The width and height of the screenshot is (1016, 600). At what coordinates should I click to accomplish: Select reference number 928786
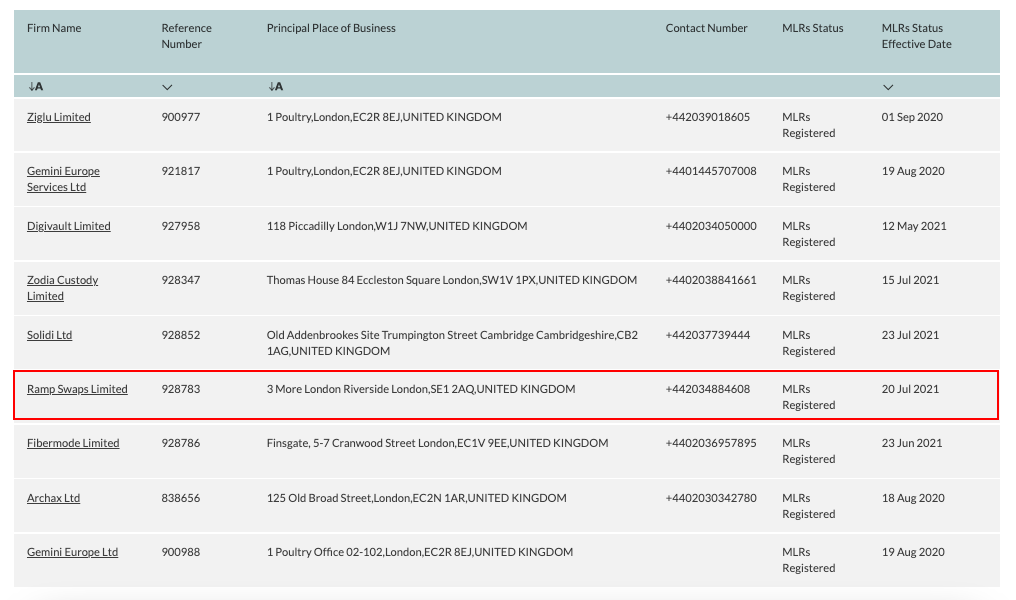pos(181,443)
